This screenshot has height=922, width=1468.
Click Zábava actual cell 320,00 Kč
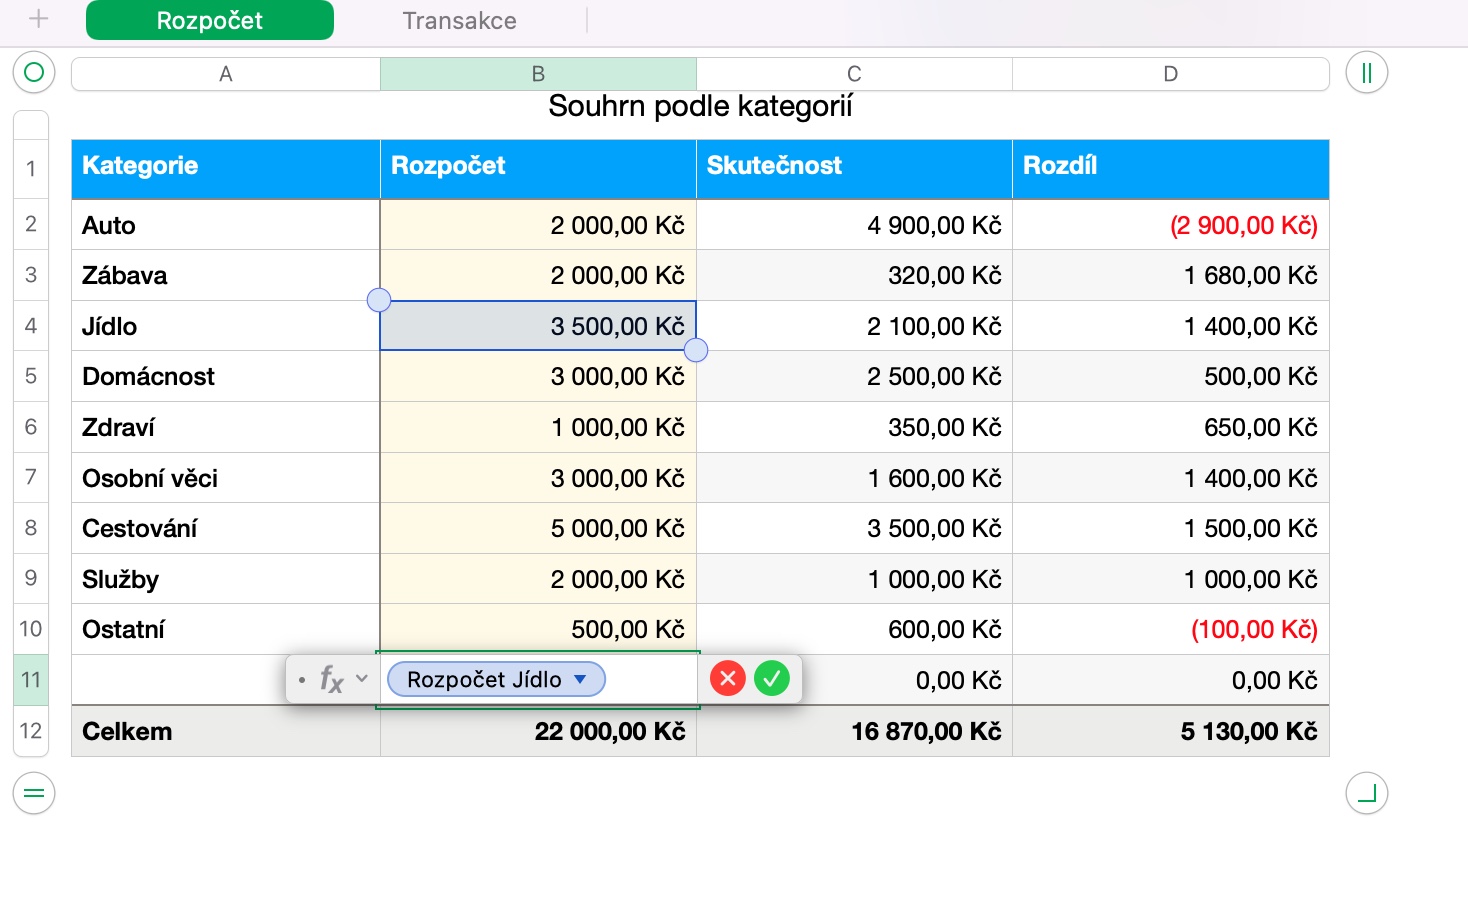coord(854,275)
